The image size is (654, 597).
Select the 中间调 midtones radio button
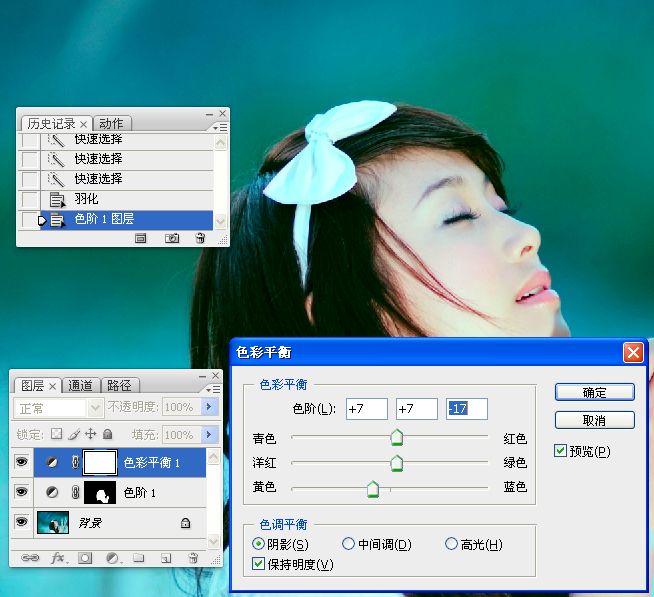tap(348, 544)
